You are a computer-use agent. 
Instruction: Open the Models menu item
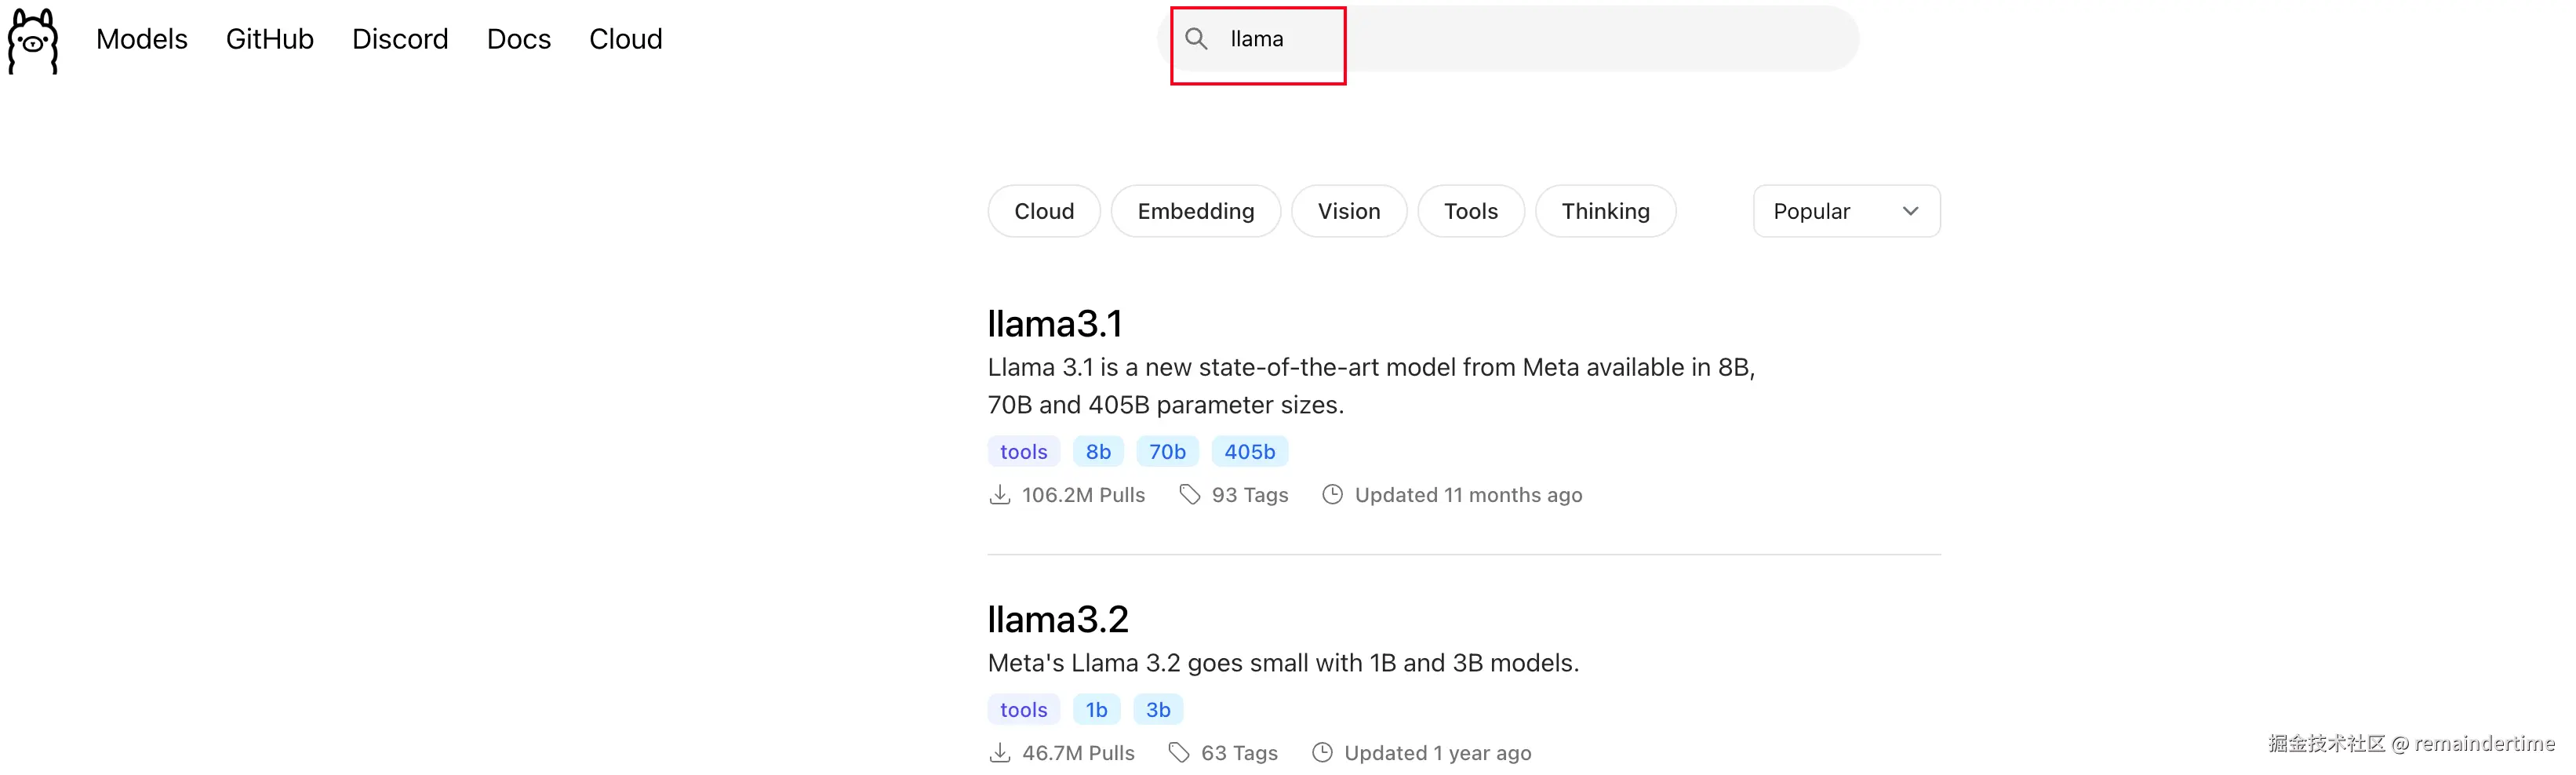point(142,39)
